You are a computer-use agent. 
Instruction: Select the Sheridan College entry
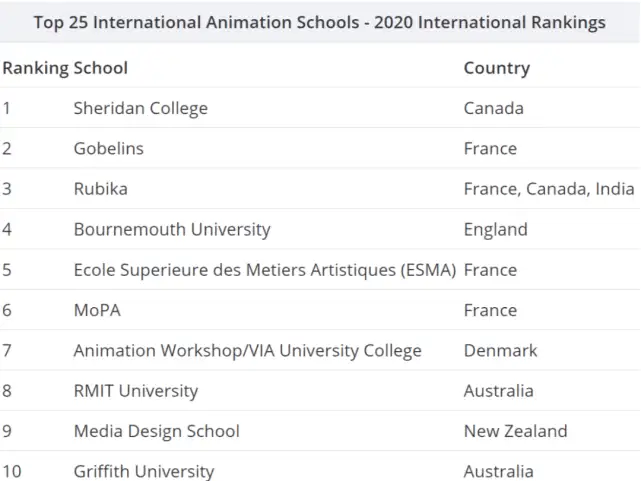pyautogui.click(x=140, y=108)
